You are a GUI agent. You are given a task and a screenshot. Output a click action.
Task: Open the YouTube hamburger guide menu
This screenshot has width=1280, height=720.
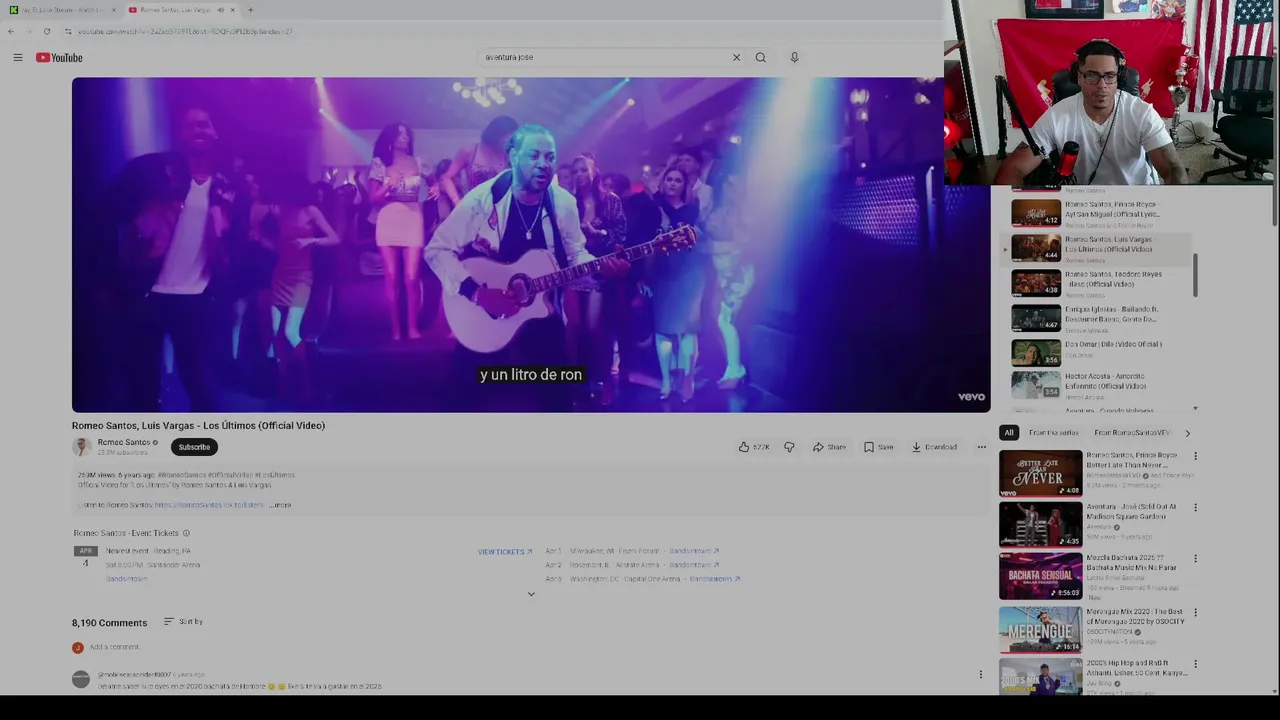pyautogui.click(x=18, y=58)
